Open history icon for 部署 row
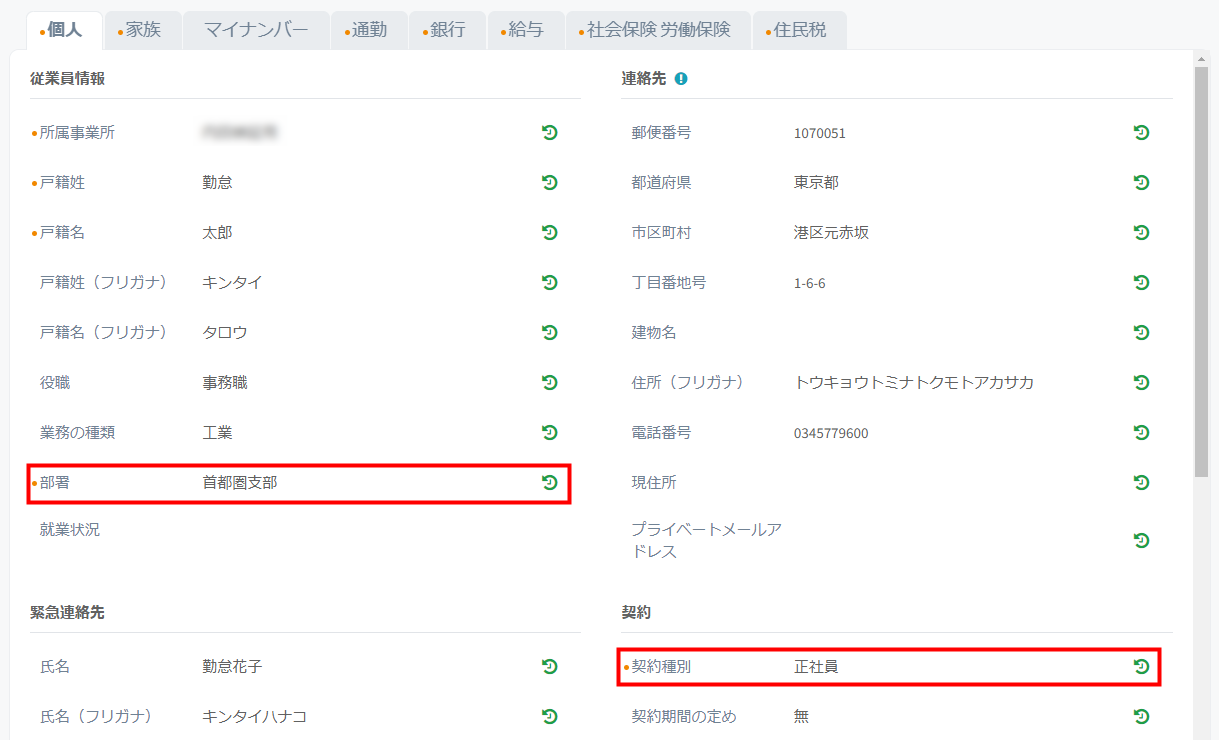Screen dimensions: 1219x740 pyautogui.click(x=549, y=482)
